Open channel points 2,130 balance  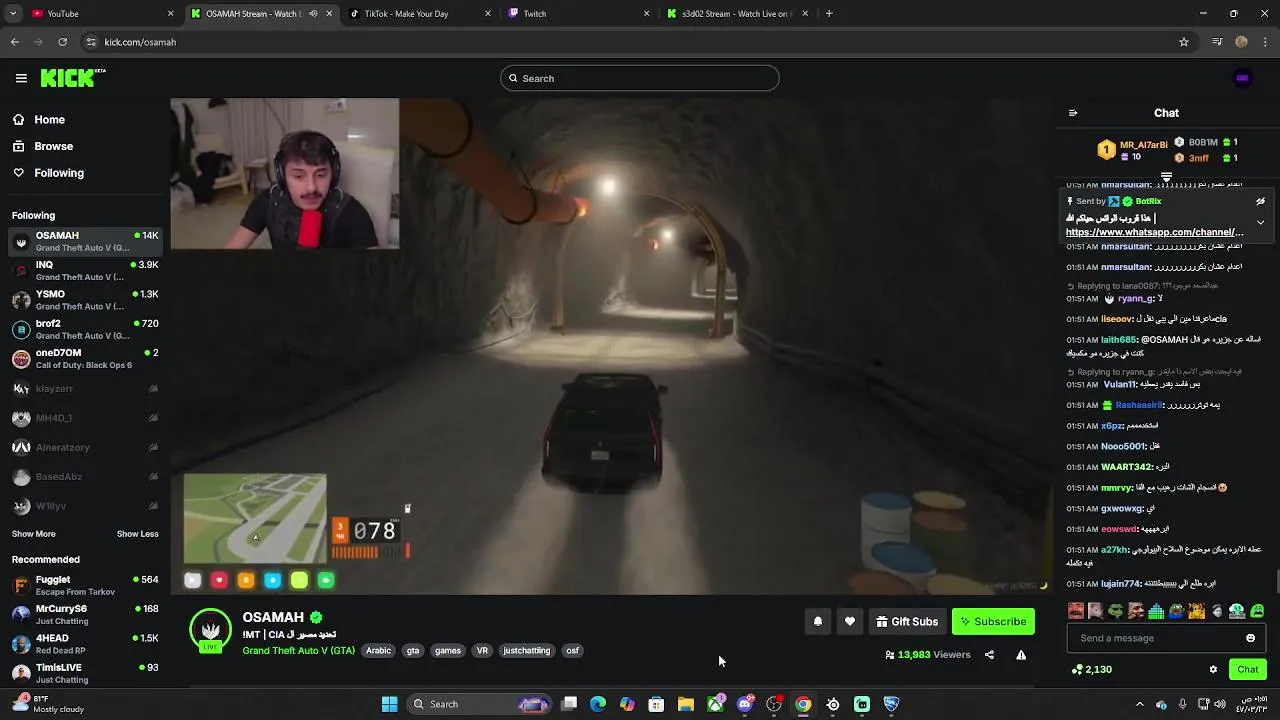pyautogui.click(x=1092, y=669)
